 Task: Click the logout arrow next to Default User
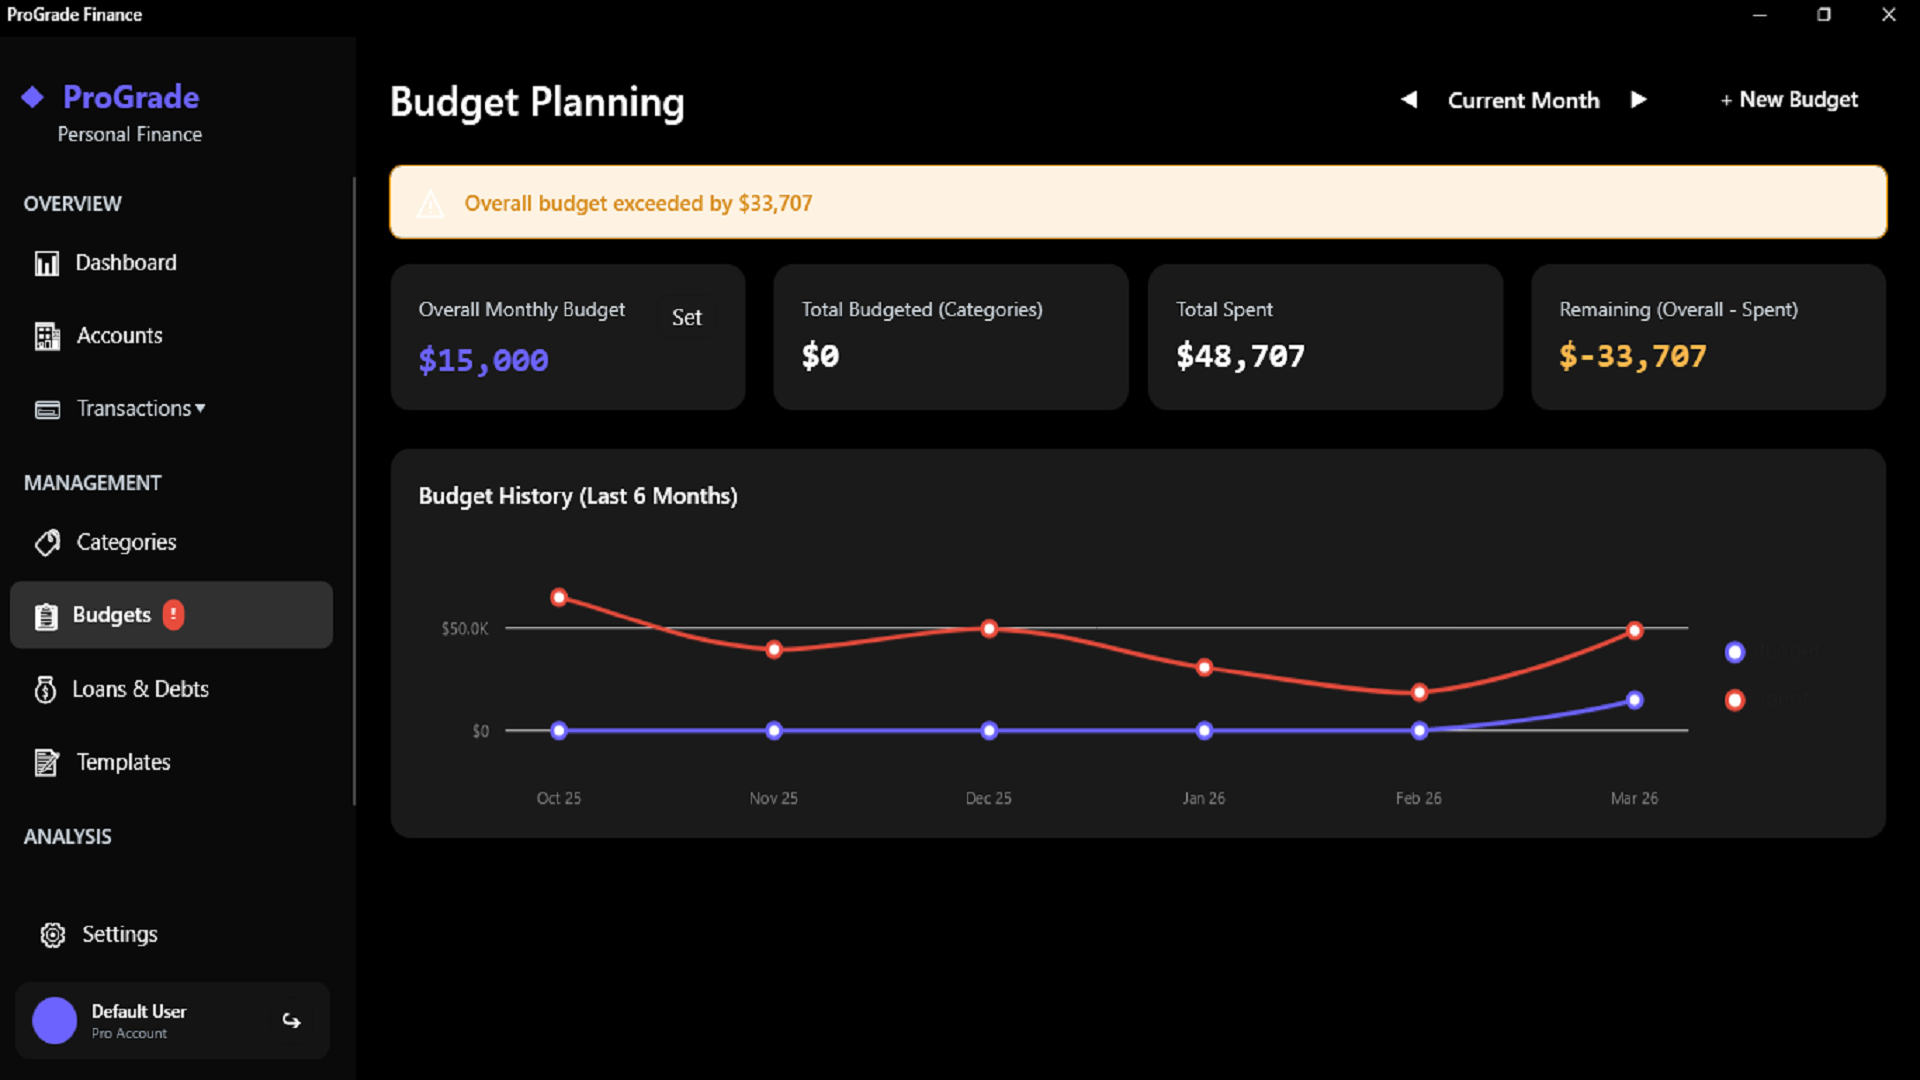point(291,1020)
